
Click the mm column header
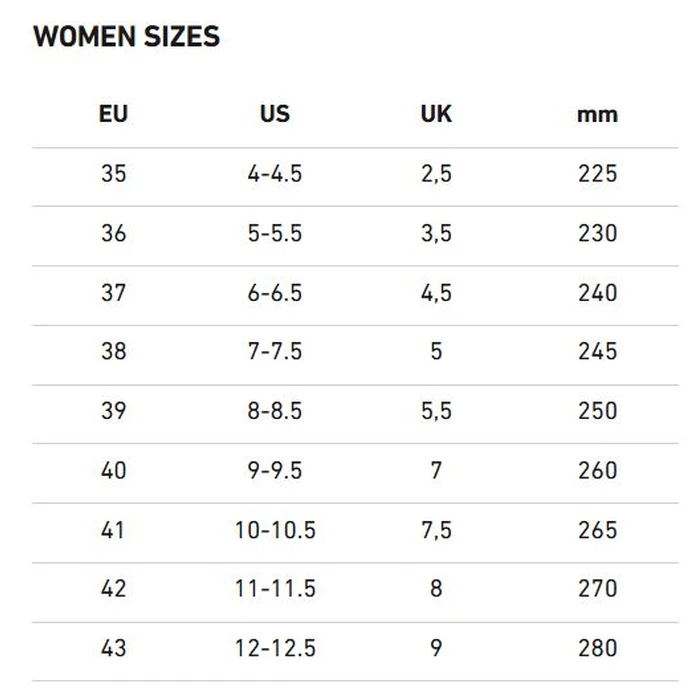[597, 114]
